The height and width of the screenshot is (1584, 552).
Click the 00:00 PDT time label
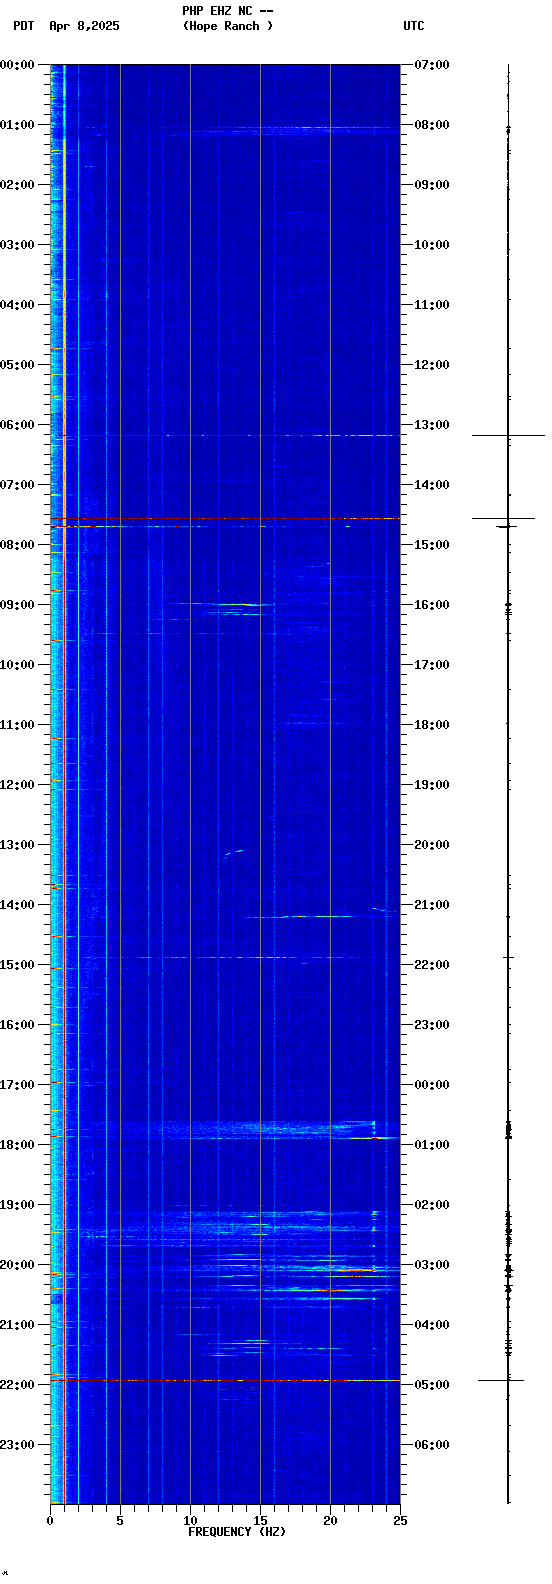(x=17, y=65)
